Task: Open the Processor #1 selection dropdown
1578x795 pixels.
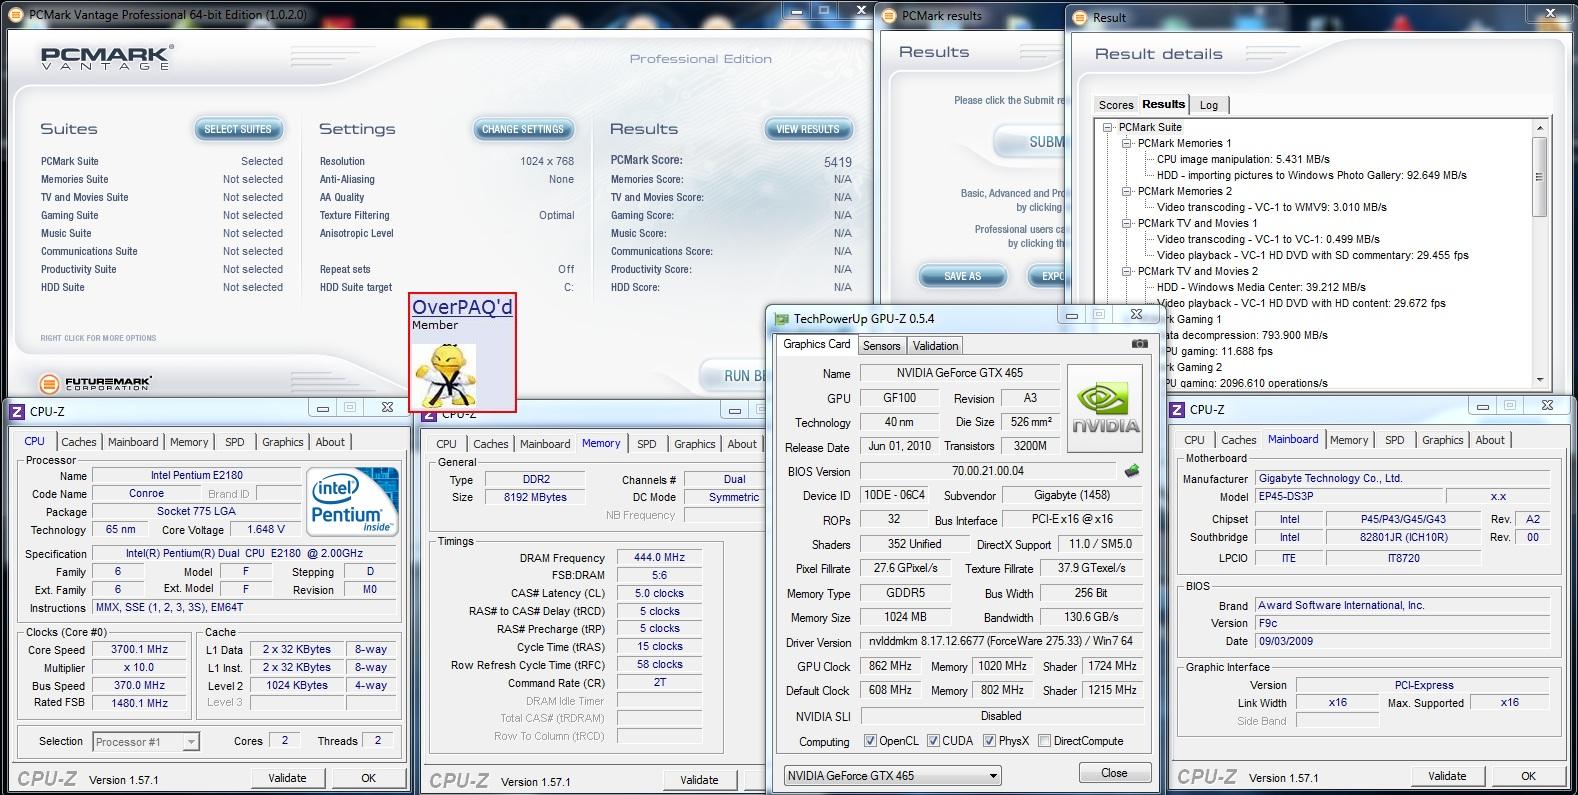Action: [x=146, y=742]
